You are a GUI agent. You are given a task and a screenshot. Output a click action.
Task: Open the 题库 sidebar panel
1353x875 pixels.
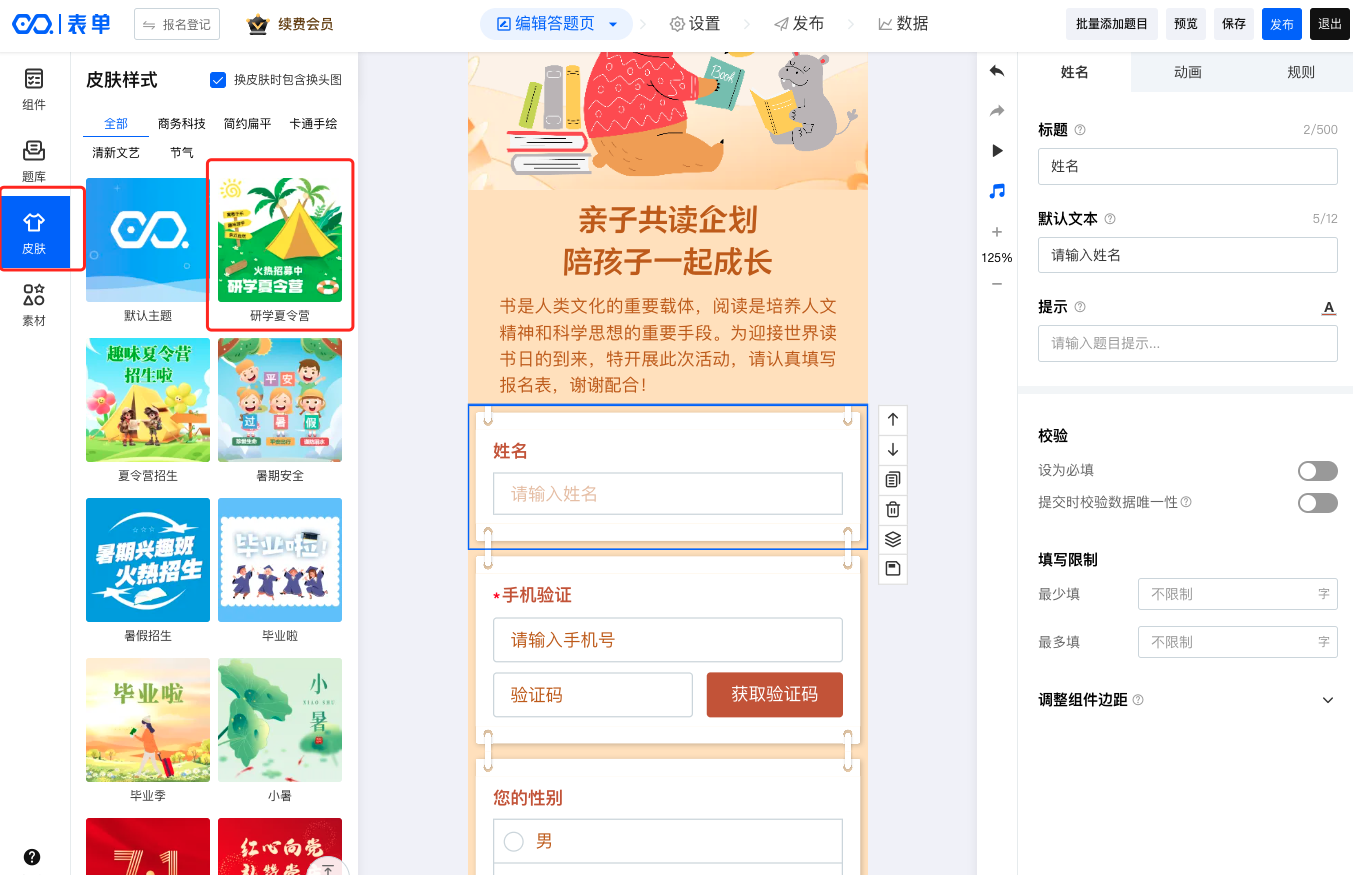coord(34,160)
